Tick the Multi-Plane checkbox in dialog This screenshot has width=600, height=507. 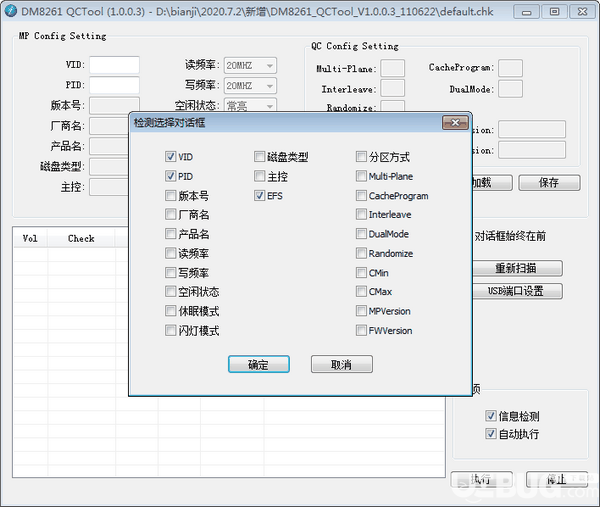361,176
